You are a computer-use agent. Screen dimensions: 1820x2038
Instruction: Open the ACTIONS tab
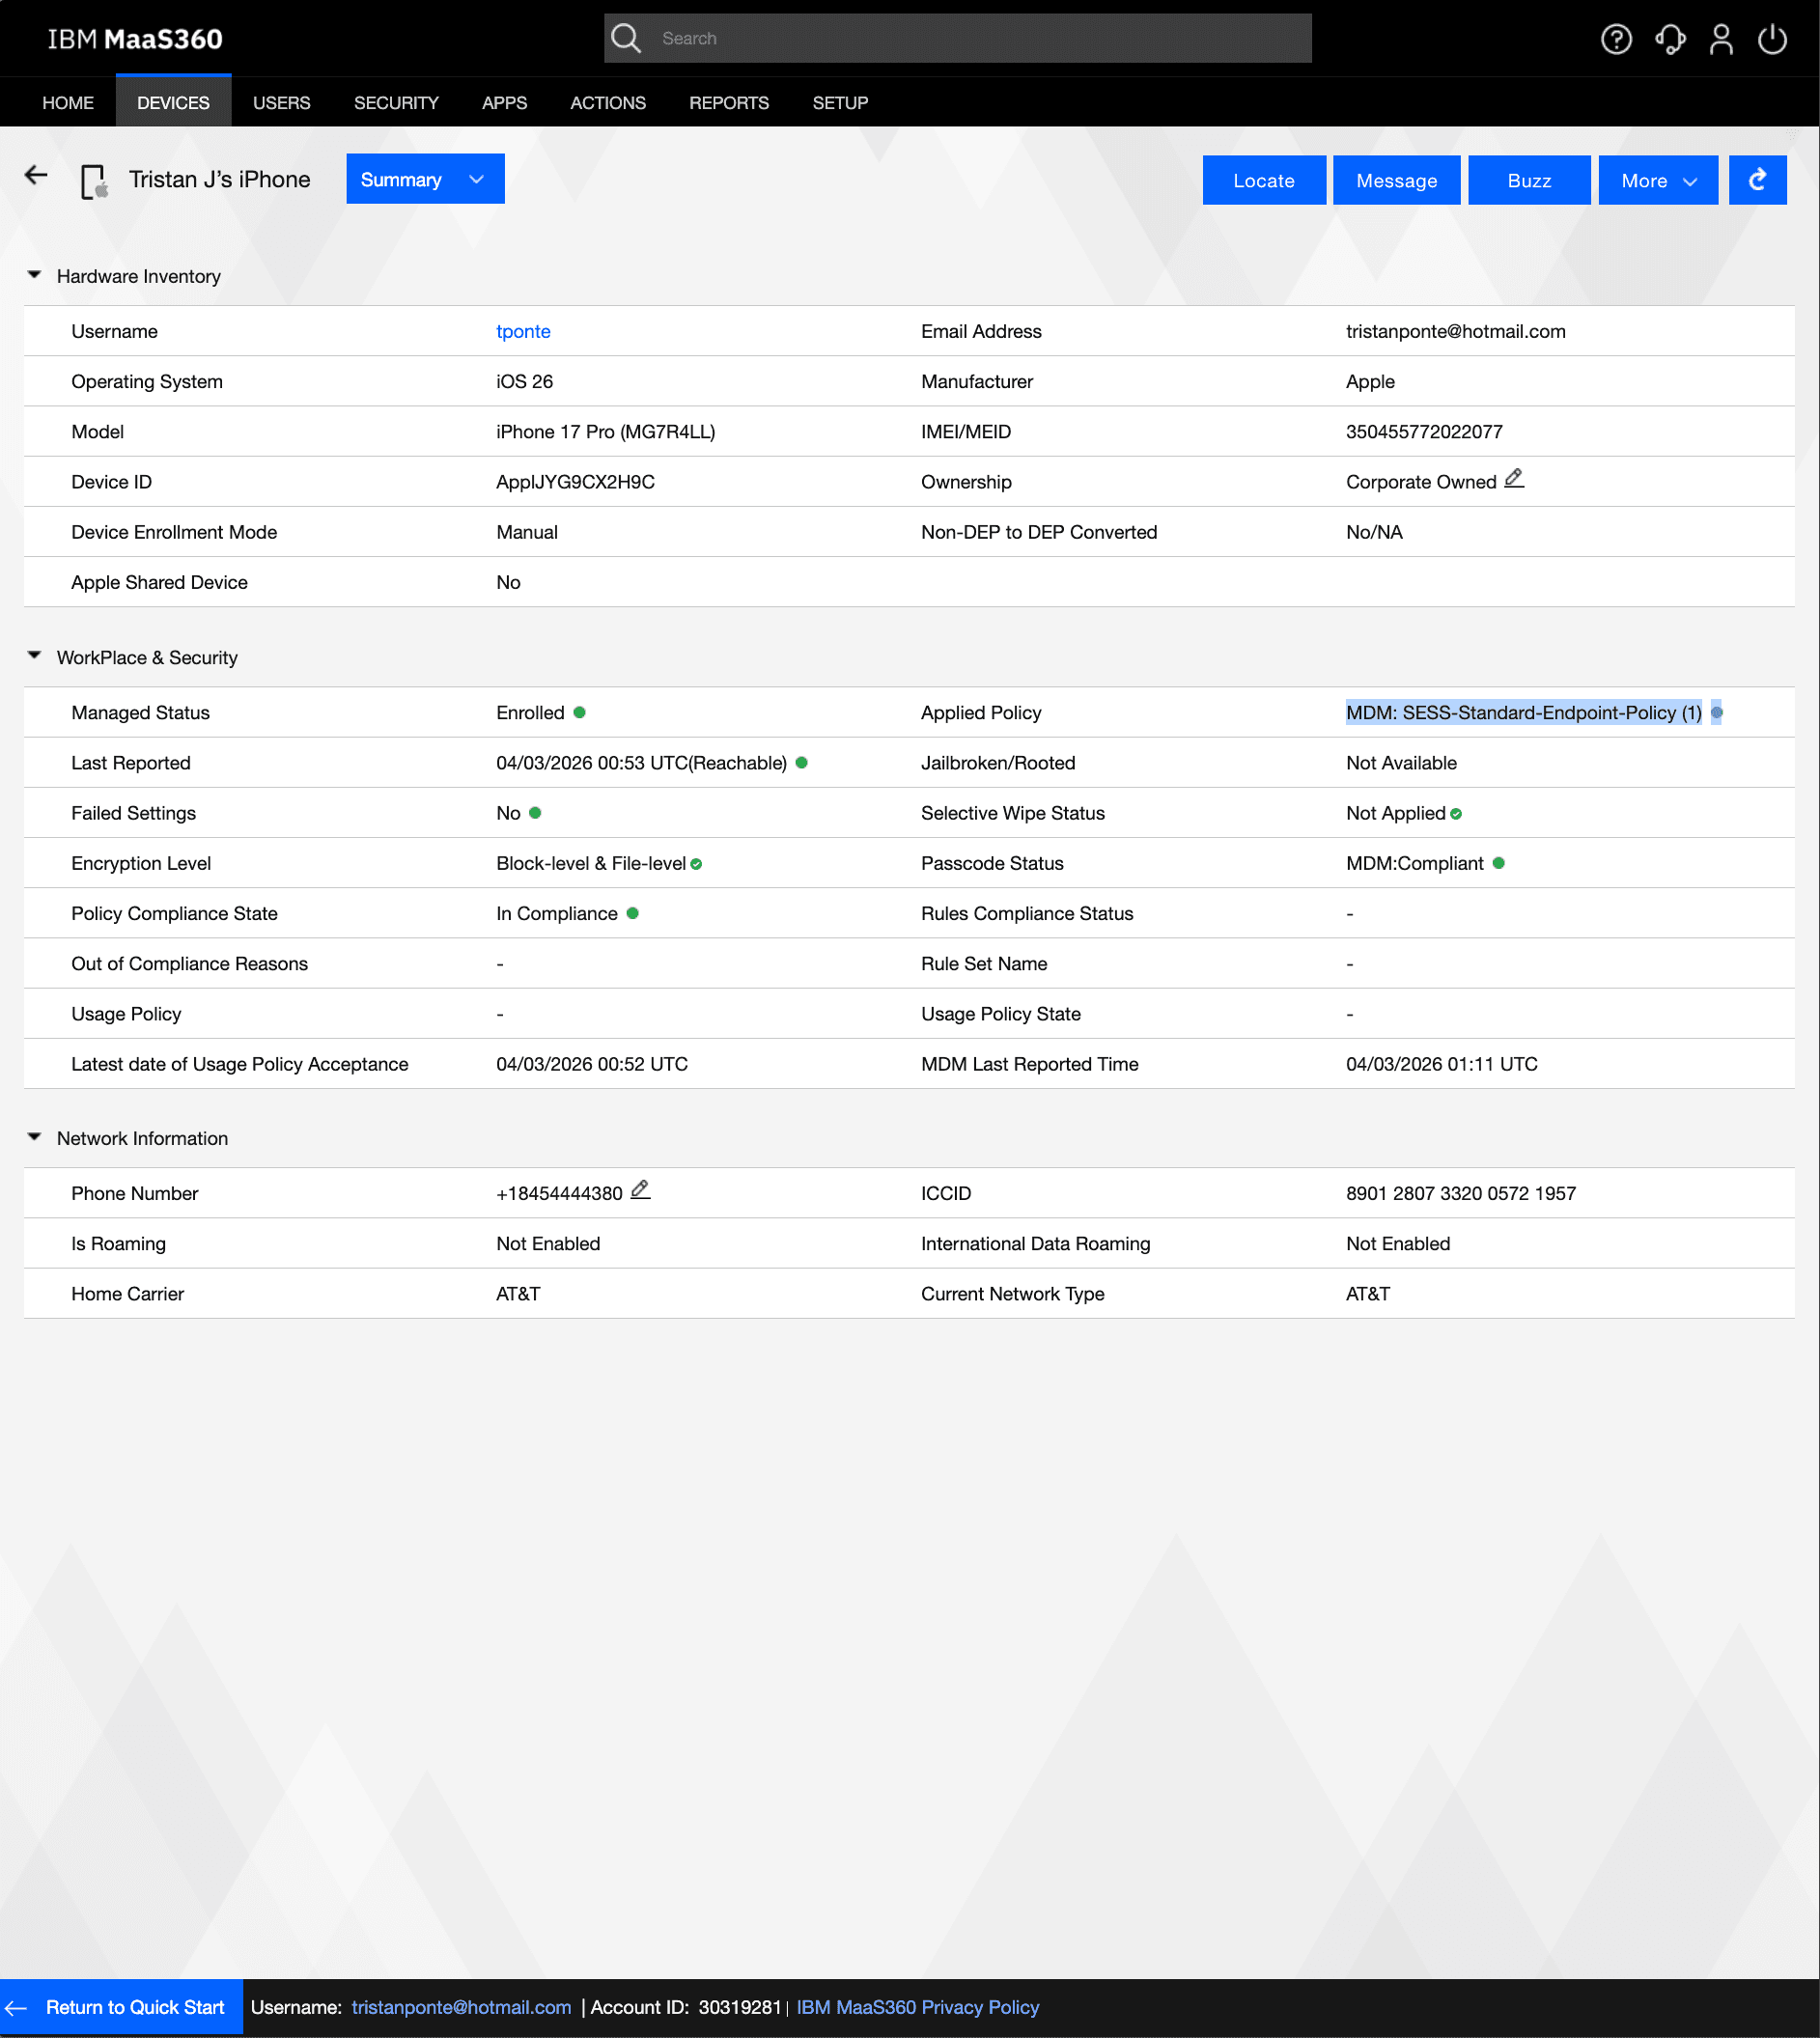tap(608, 102)
